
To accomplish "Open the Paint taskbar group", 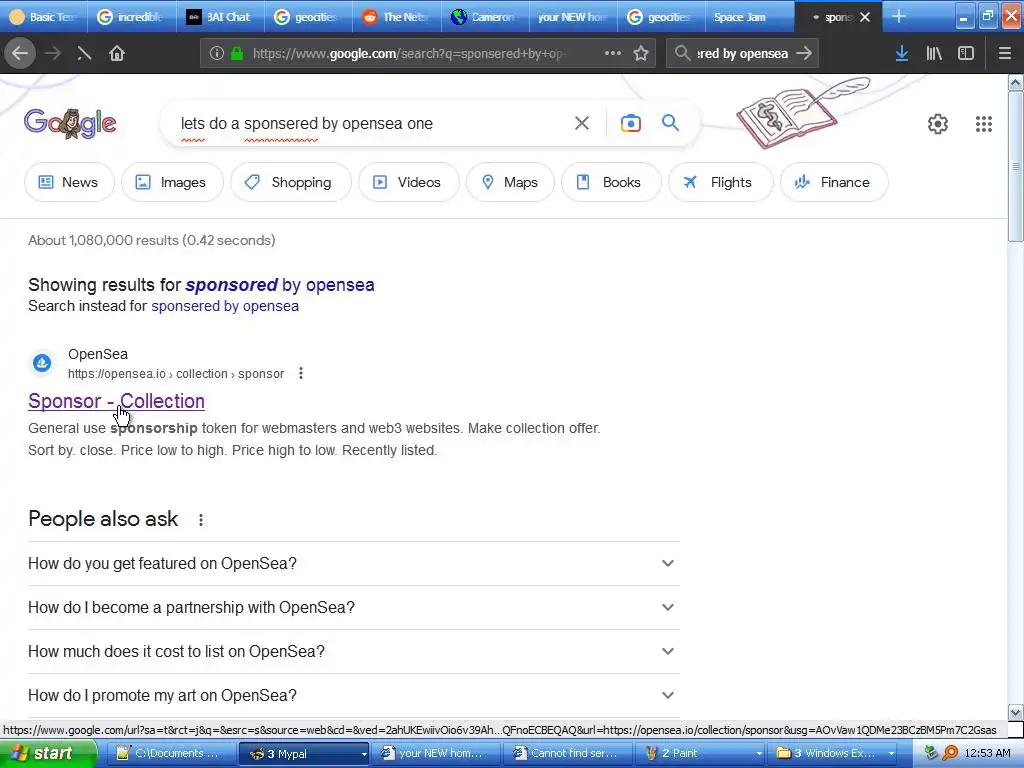I will coord(699,753).
